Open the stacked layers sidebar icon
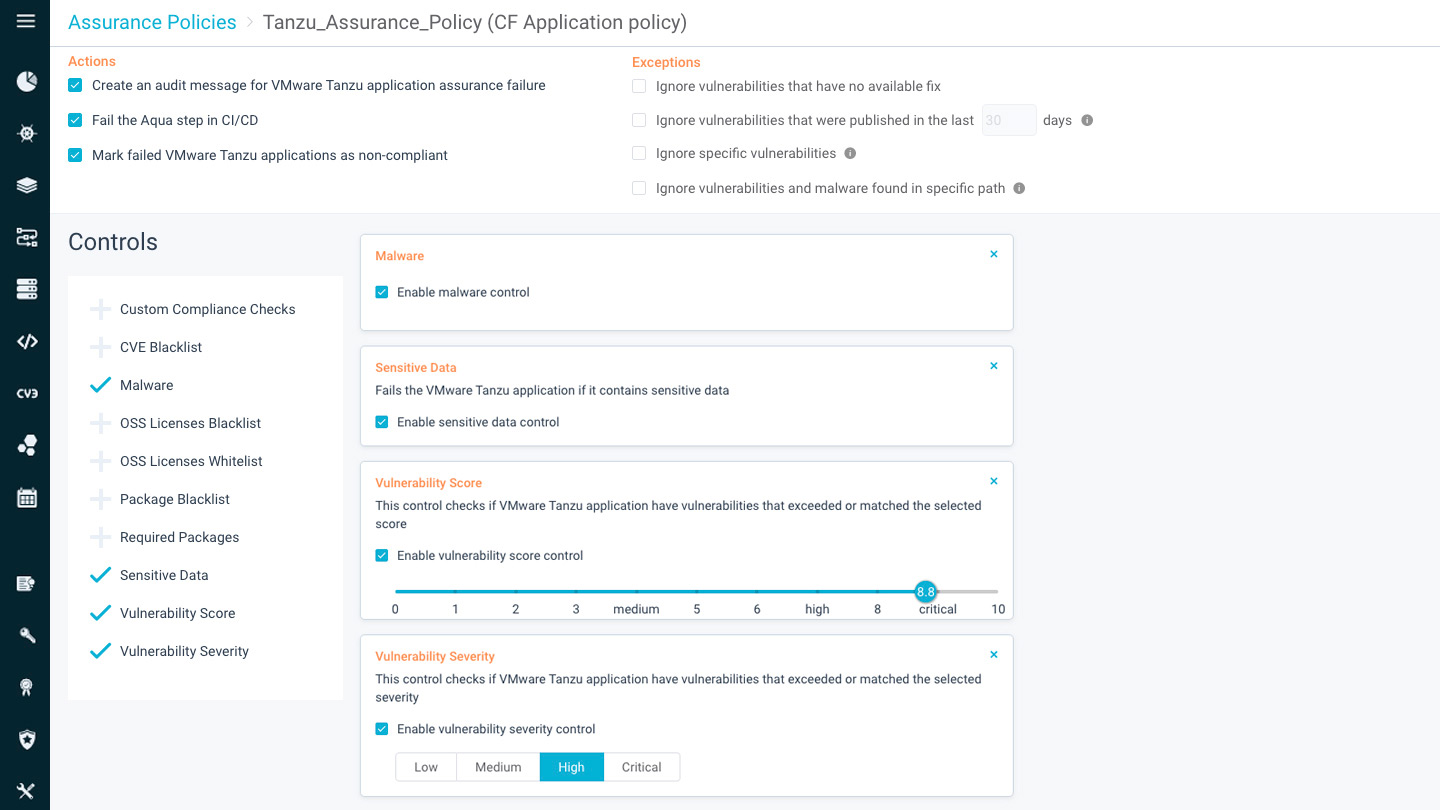1440x810 pixels. point(27,185)
